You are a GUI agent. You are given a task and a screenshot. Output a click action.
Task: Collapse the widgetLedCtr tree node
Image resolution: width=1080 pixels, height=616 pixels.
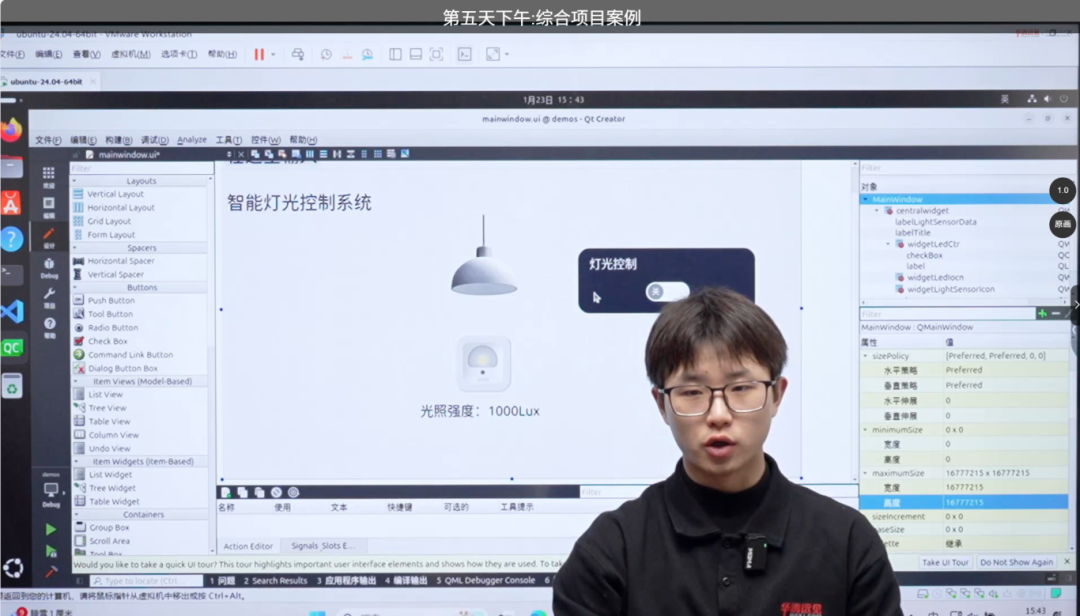[x=887, y=244]
